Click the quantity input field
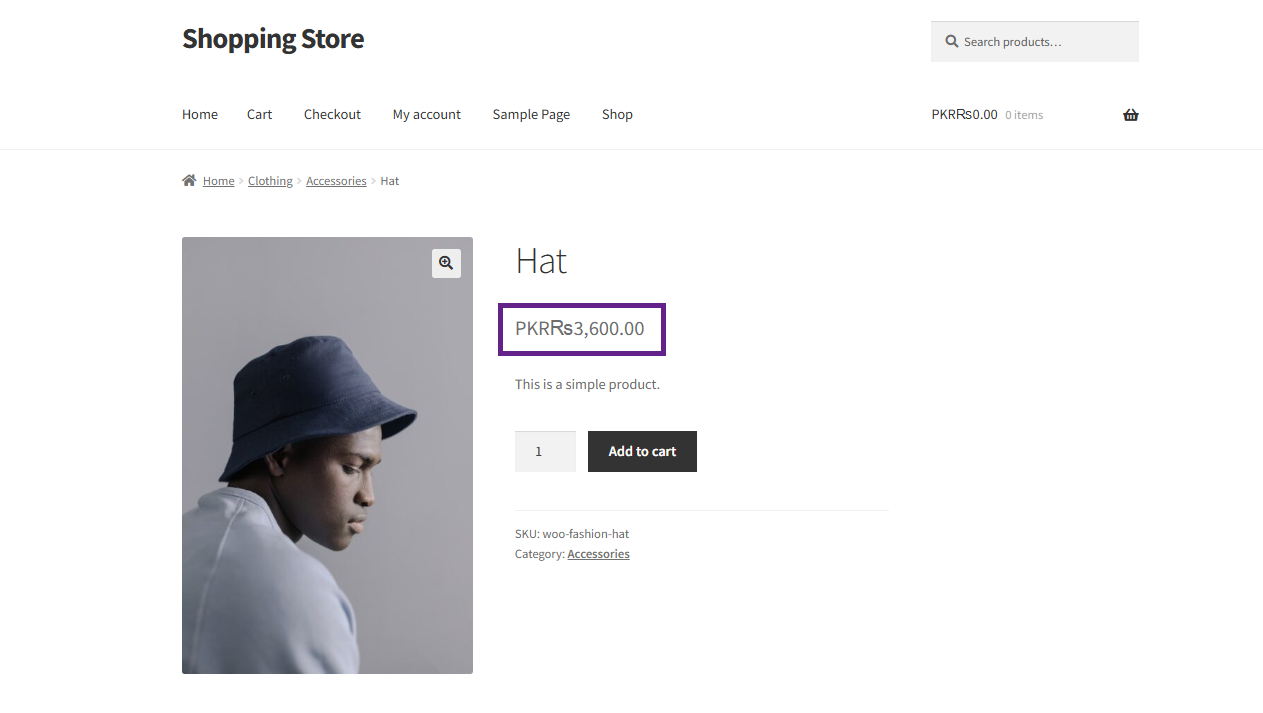1263x713 pixels. 545,451
